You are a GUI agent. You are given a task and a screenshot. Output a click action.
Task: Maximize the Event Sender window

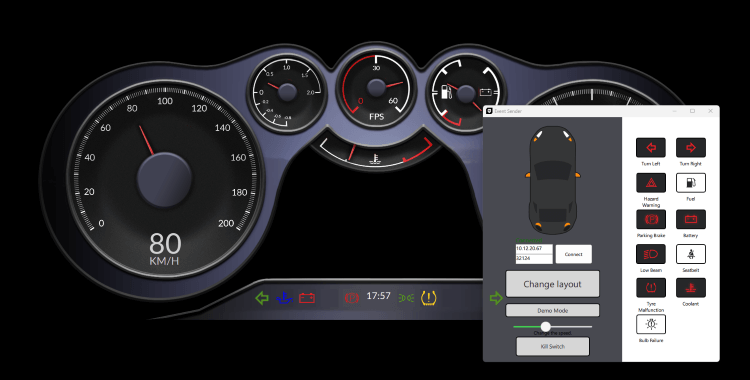(x=692, y=111)
